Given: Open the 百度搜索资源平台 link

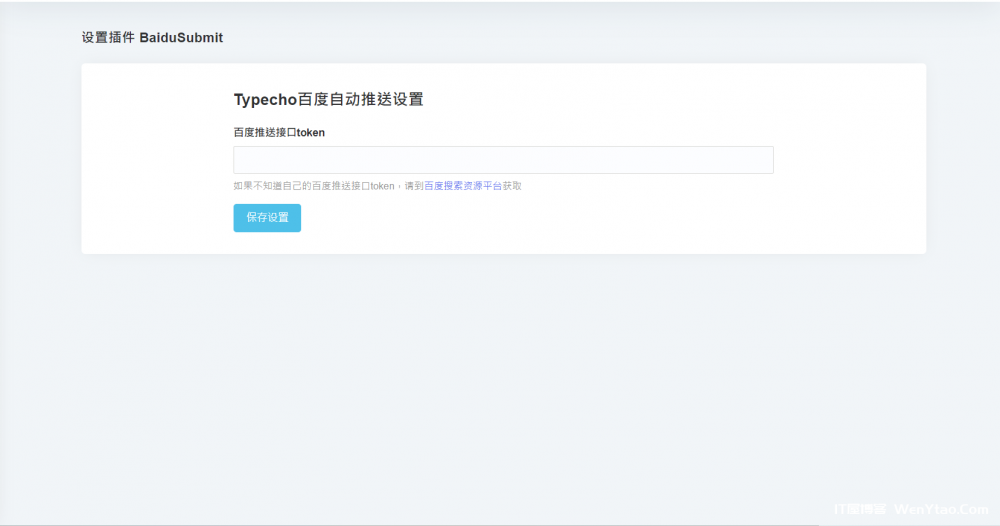Looking at the screenshot, I should click(463, 186).
